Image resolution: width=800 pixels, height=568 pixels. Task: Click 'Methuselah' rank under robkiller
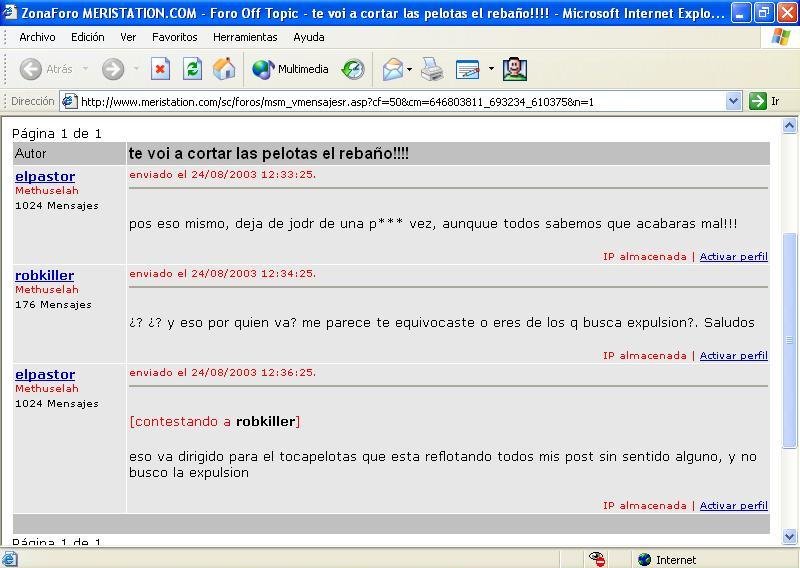[47, 289]
